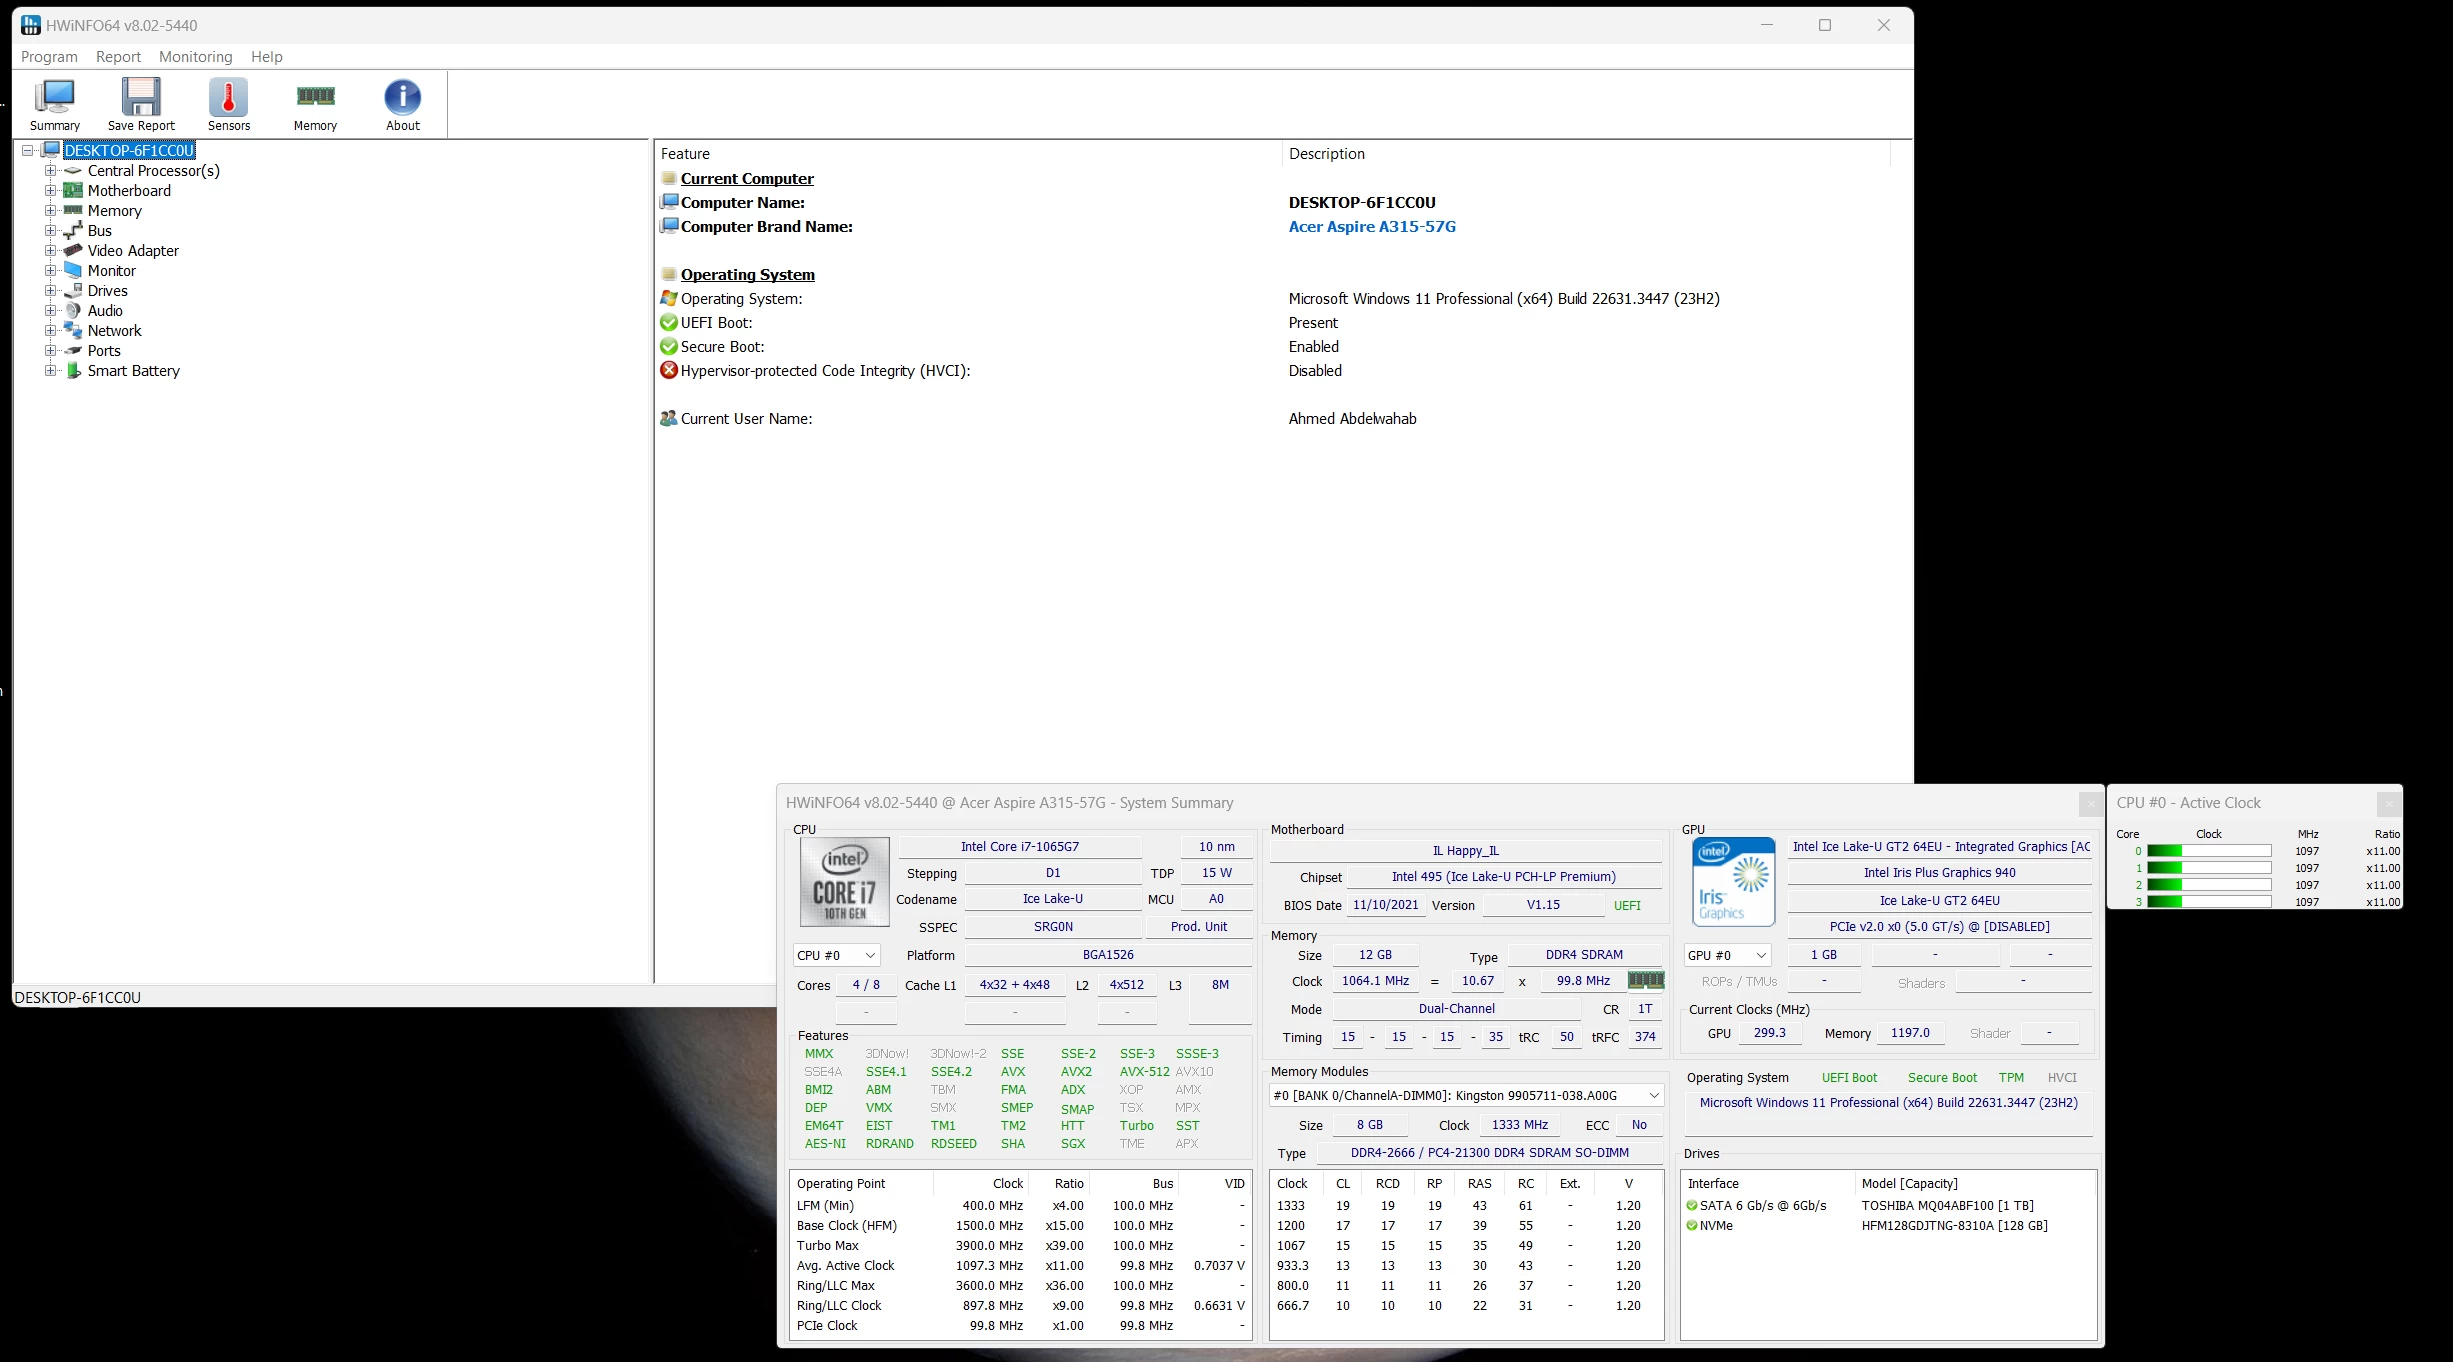Click the Description column header
The height and width of the screenshot is (1362, 2453).
pyautogui.click(x=1586, y=154)
